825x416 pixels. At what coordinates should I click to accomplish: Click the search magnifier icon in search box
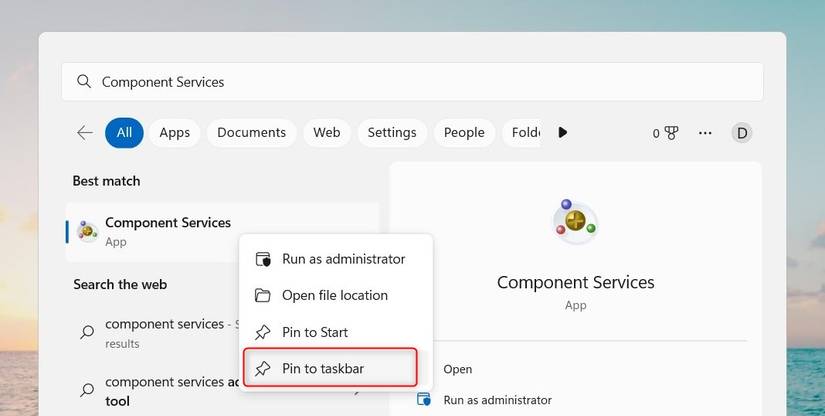click(x=84, y=82)
